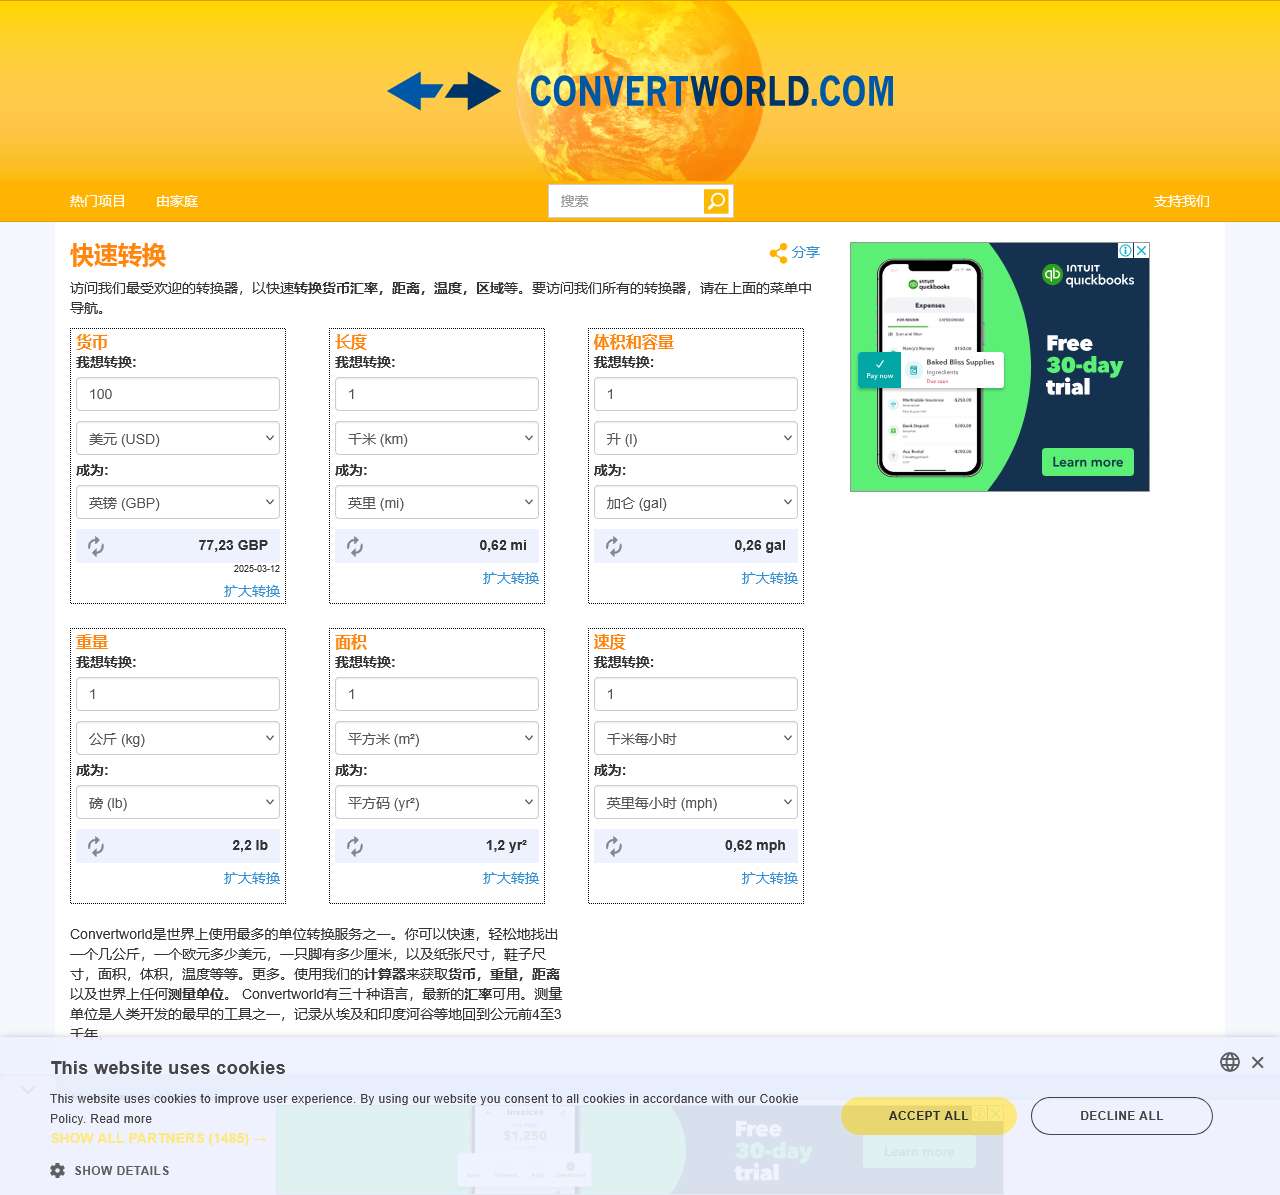Click SHOW ALL PARTNERS (1485) link
Image resolution: width=1280 pixels, height=1195 pixels.
159,1138
